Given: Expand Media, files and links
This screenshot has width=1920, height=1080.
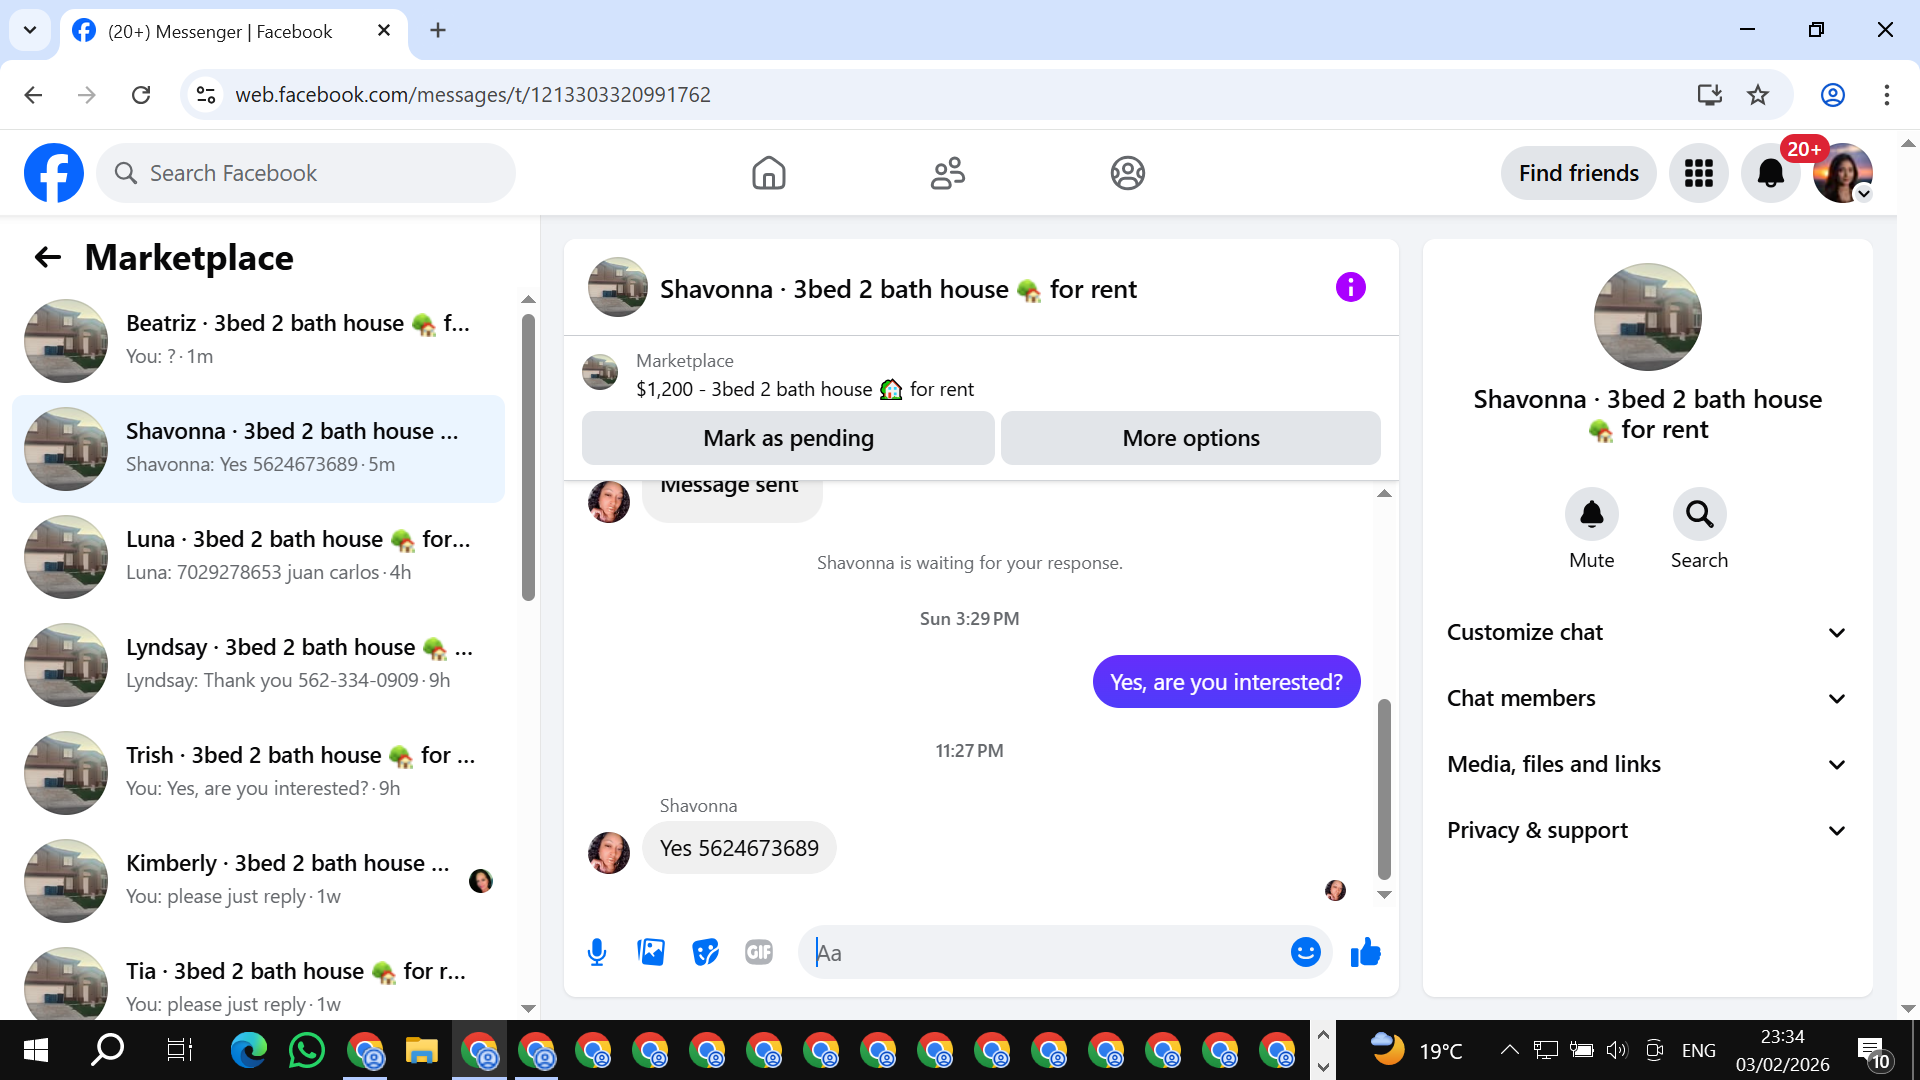Looking at the screenshot, I should click(x=1646, y=764).
